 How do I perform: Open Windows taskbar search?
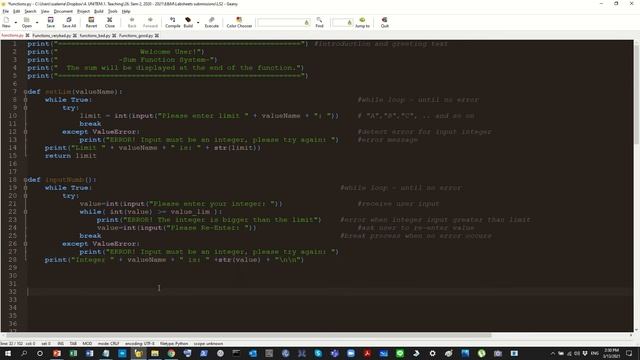tap(24, 353)
